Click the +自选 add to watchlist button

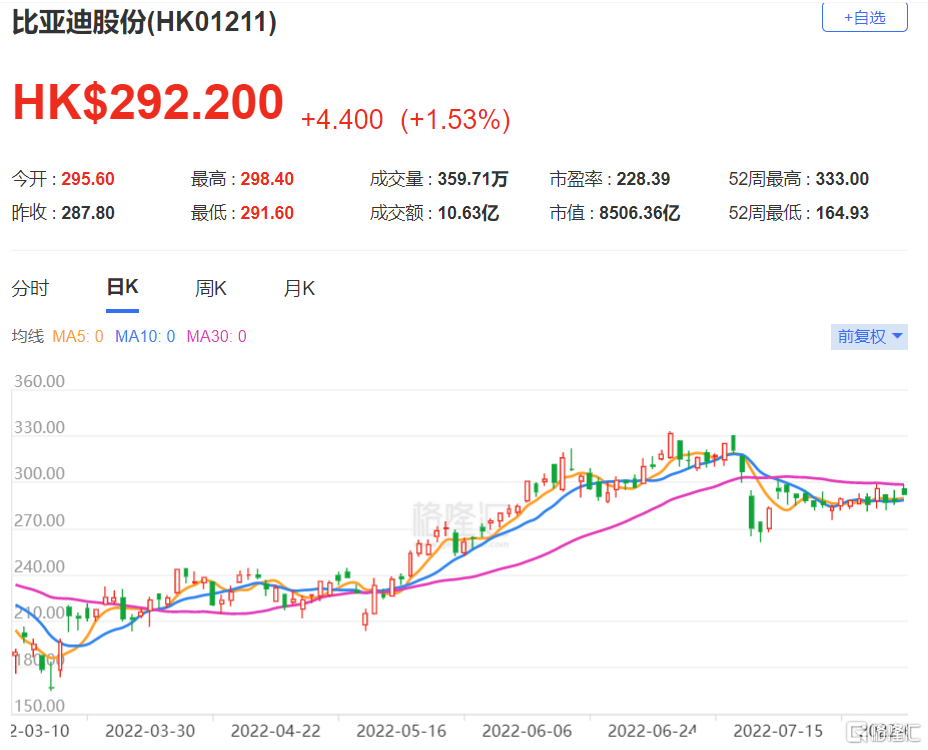coord(864,17)
